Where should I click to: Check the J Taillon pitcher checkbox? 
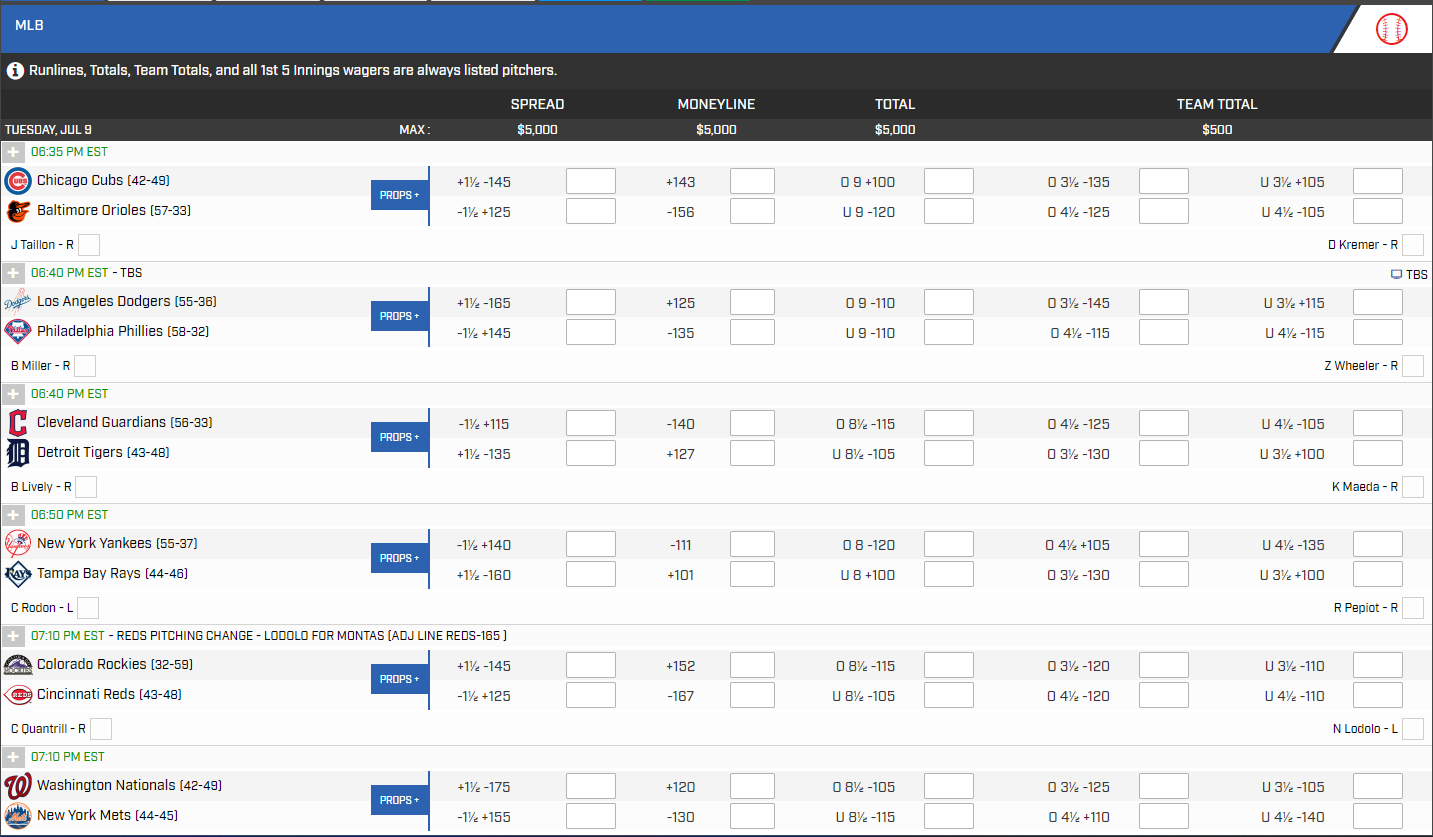point(89,245)
